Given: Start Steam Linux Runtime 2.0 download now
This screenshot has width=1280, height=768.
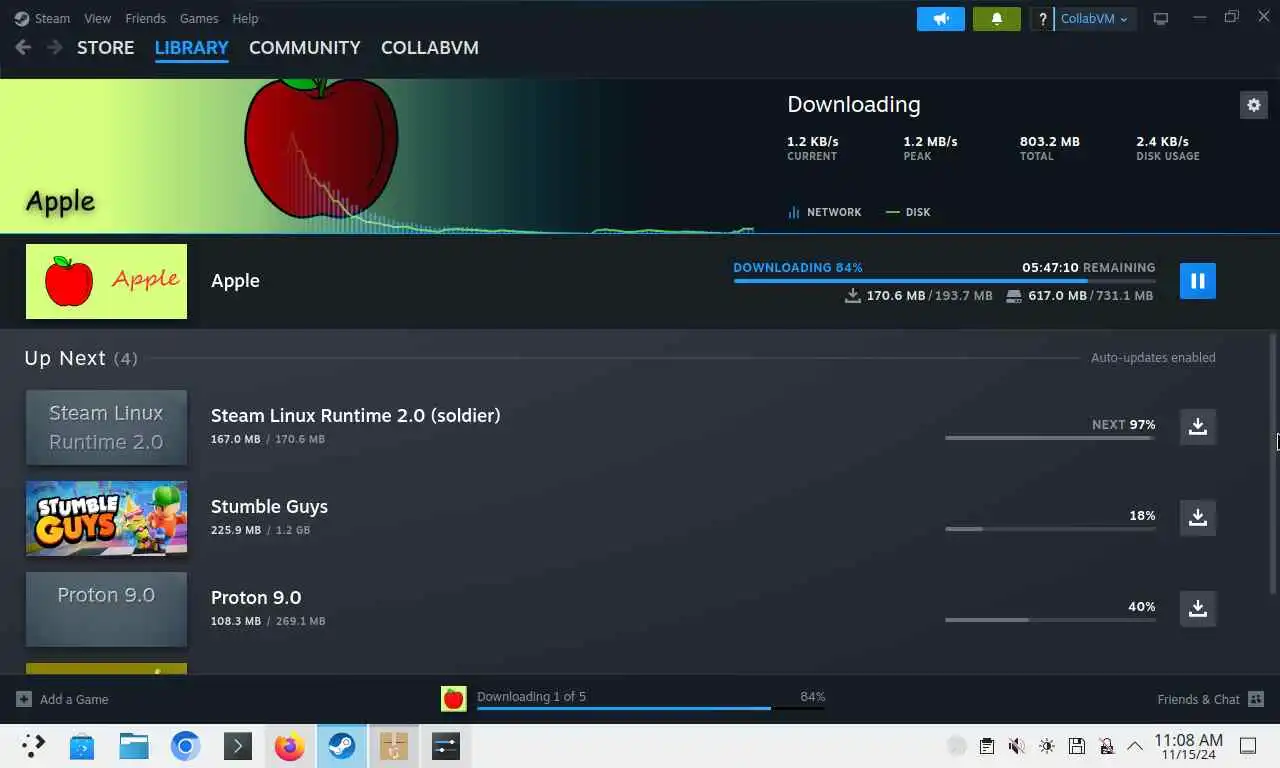Looking at the screenshot, I should tap(1198, 427).
